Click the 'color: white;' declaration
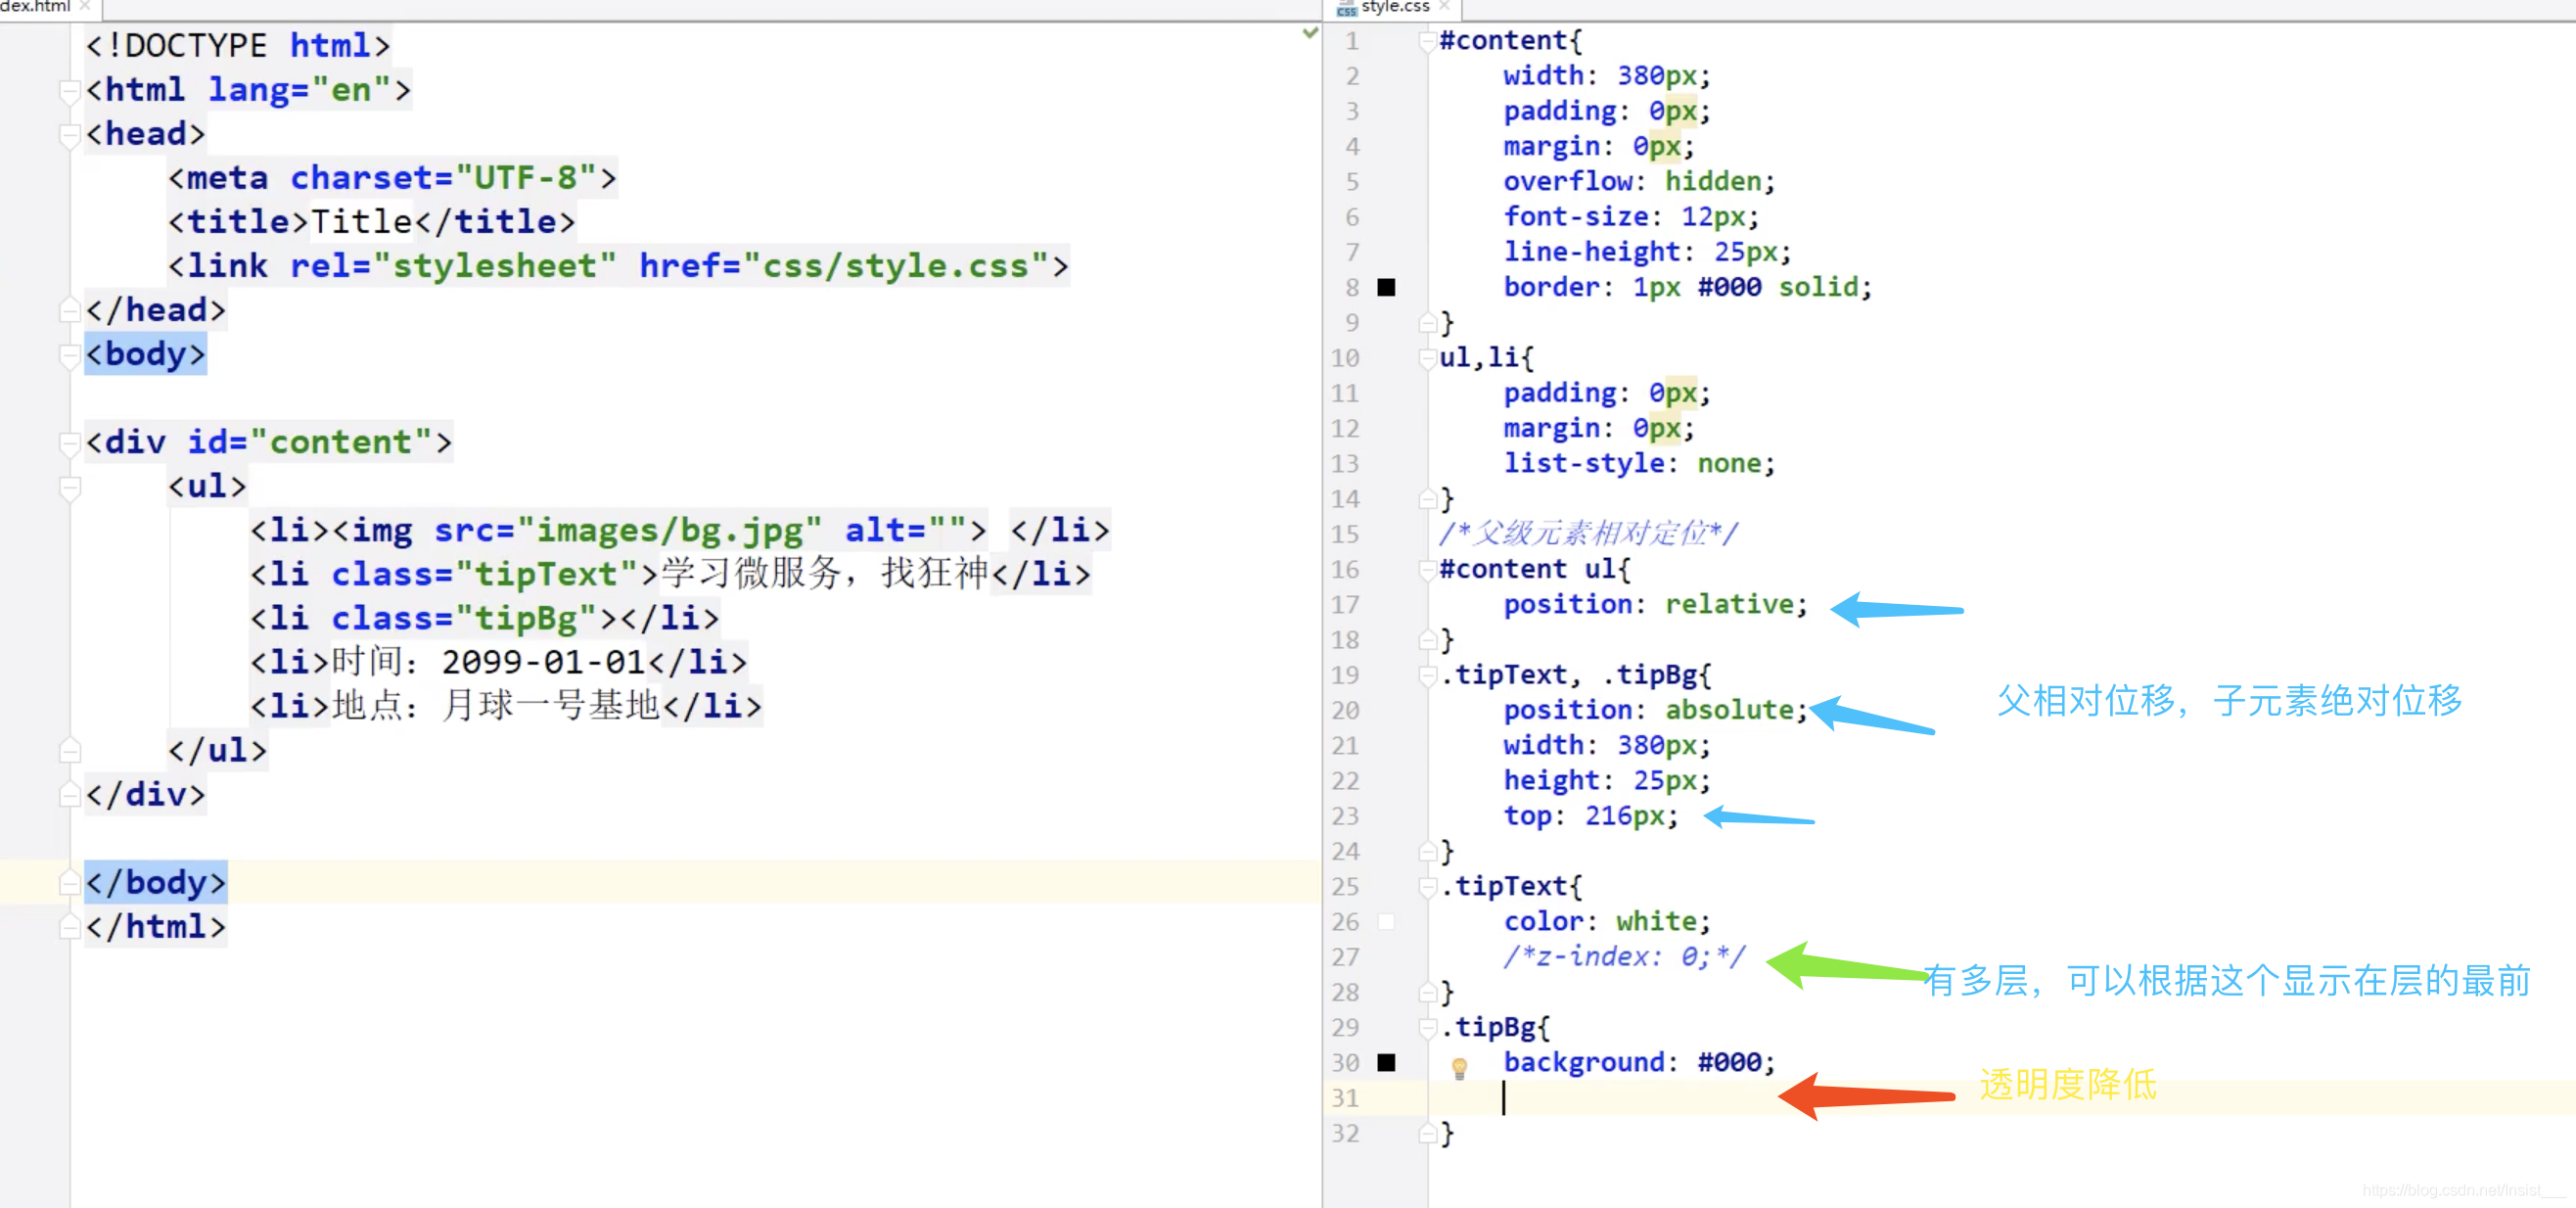The width and height of the screenshot is (2576, 1208). click(x=1607, y=921)
